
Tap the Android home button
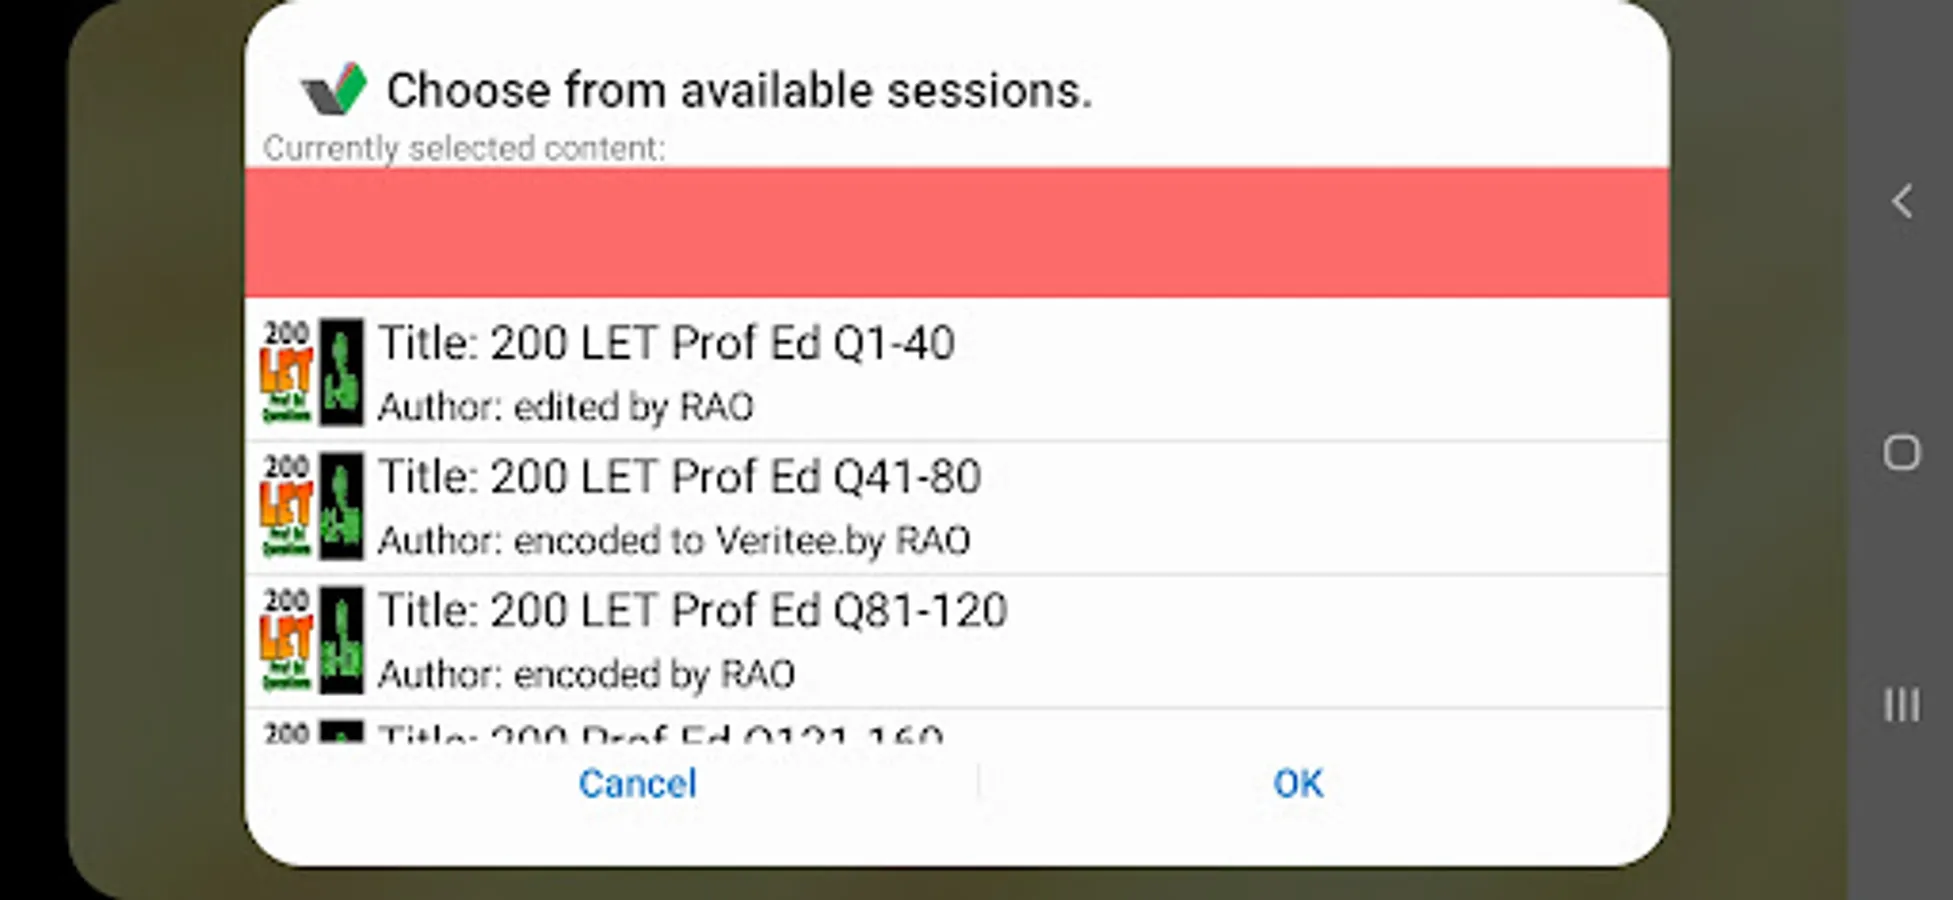tap(1901, 453)
